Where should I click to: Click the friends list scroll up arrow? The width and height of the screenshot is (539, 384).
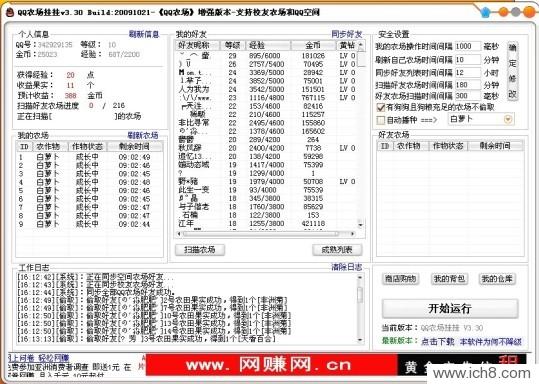[361, 45]
